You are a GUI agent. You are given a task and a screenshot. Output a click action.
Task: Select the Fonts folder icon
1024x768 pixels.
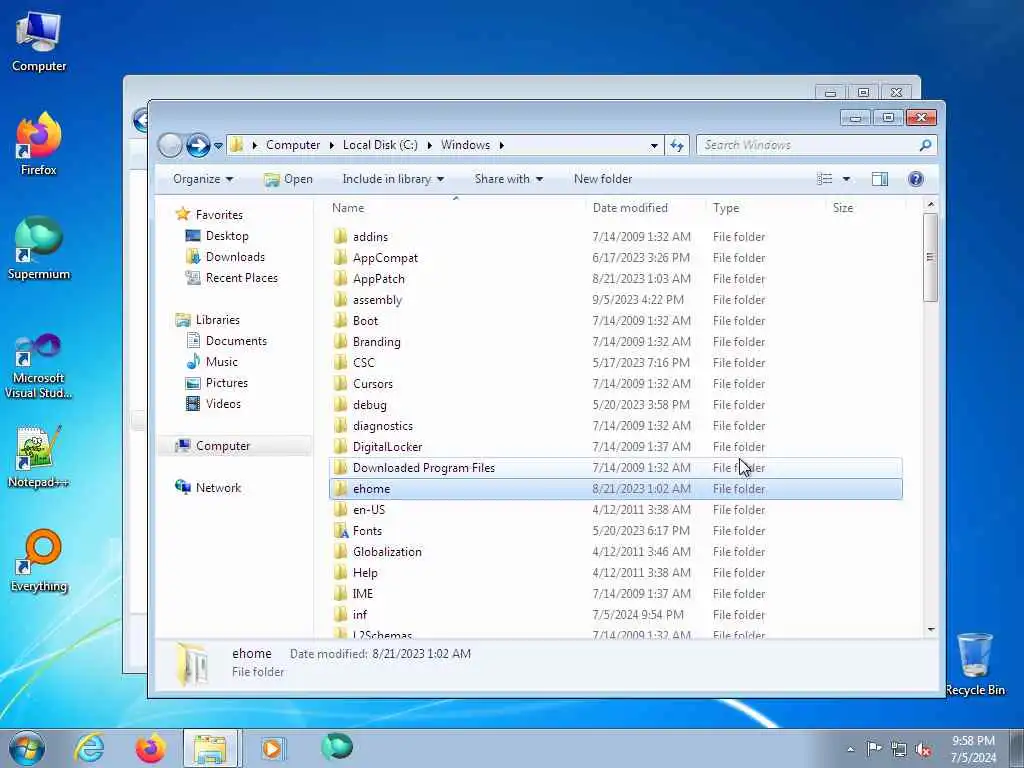340,531
